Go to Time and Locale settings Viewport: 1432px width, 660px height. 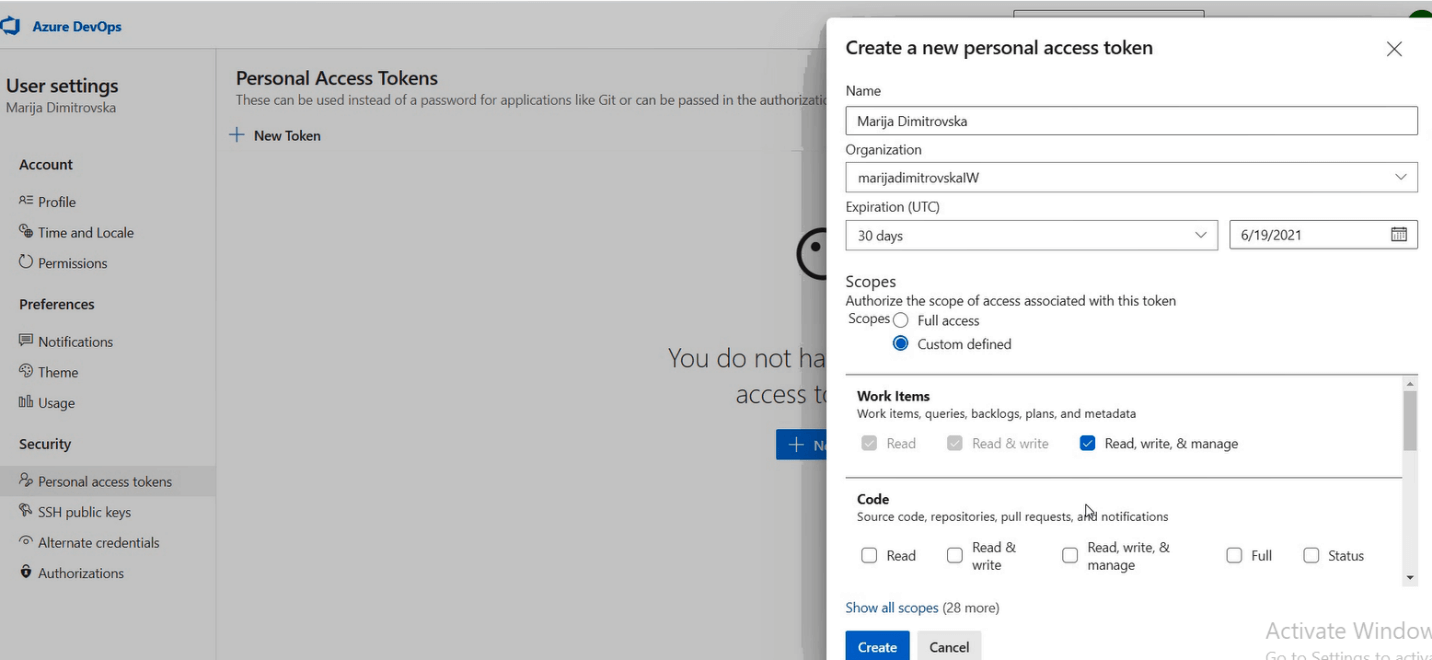[x=86, y=233]
